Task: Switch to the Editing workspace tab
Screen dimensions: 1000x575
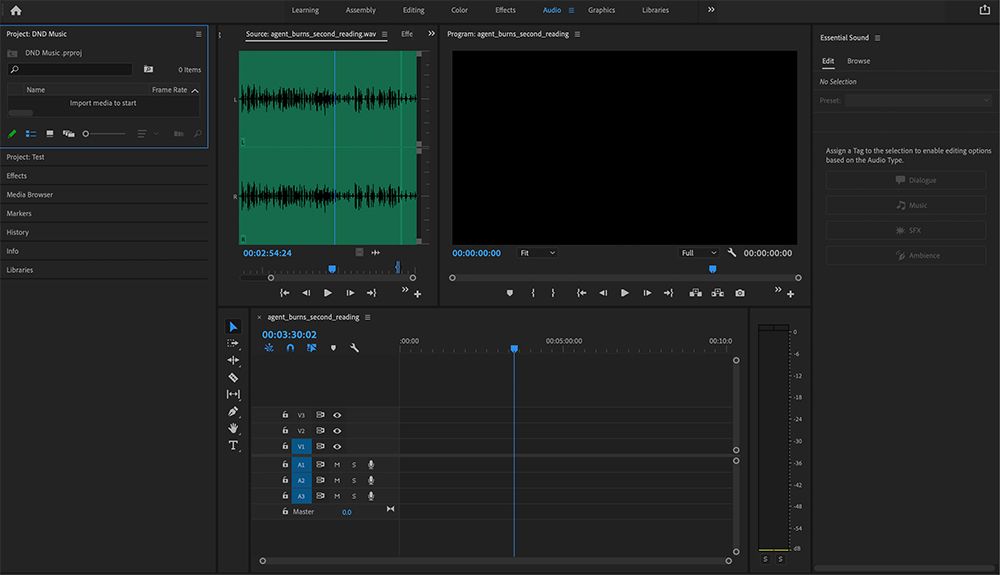Action: 413,10
